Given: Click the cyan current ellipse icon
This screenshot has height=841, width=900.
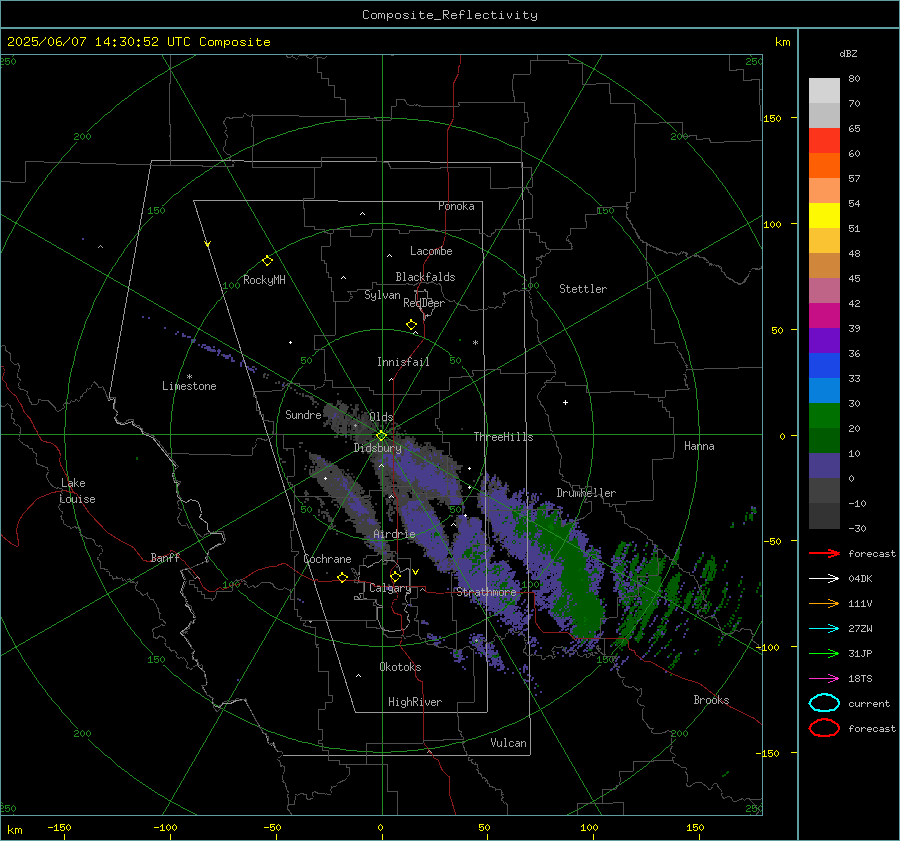Looking at the screenshot, I should [x=824, y=703].
